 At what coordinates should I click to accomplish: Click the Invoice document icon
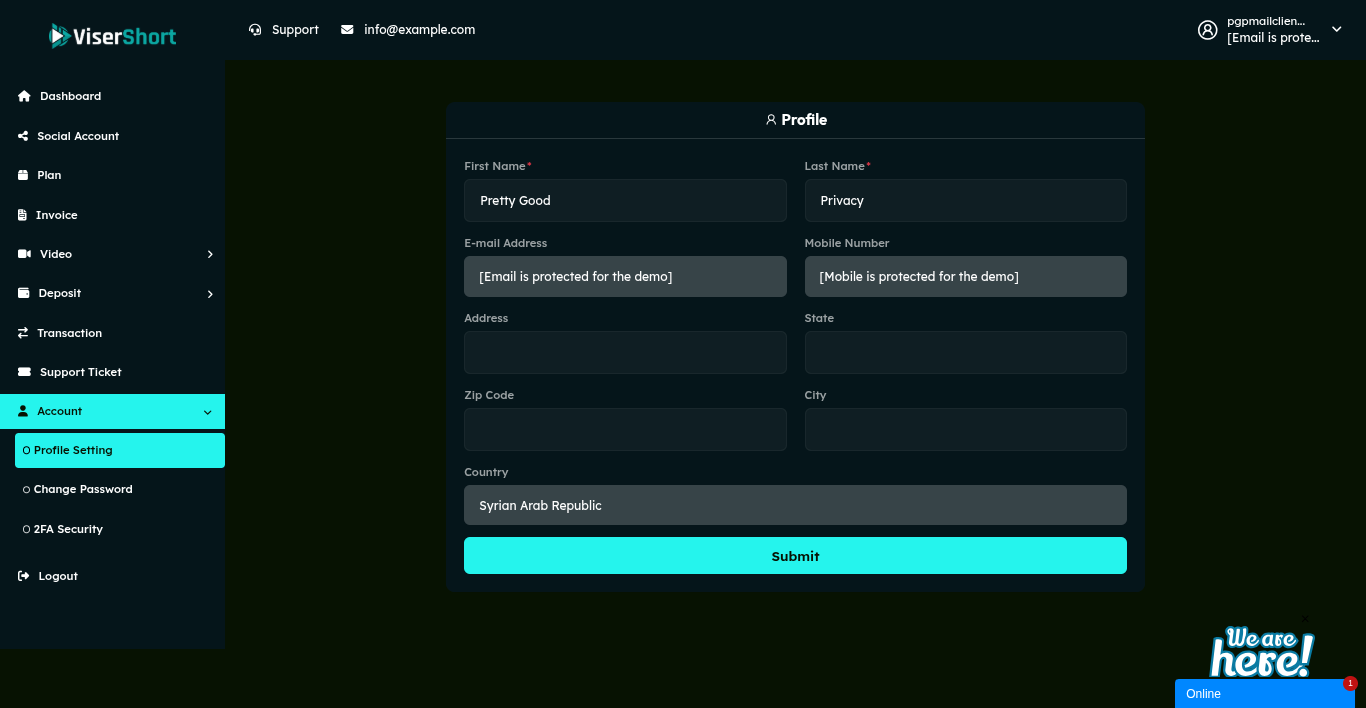[23, 215]
